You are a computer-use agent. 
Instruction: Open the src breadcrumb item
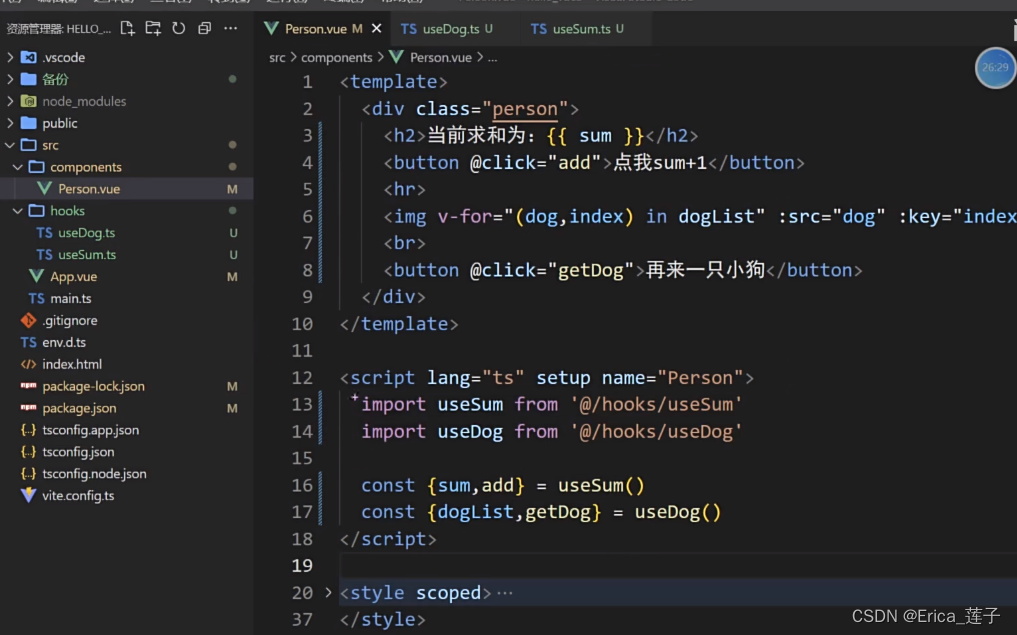(277, 57)
